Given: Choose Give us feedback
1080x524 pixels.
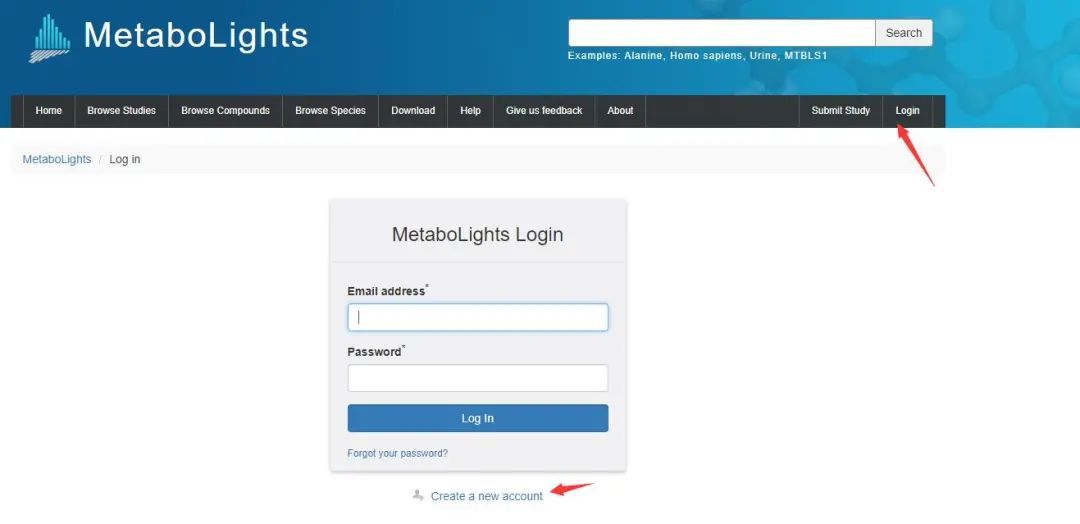Looking at the screenshot, I should point(543,111).
